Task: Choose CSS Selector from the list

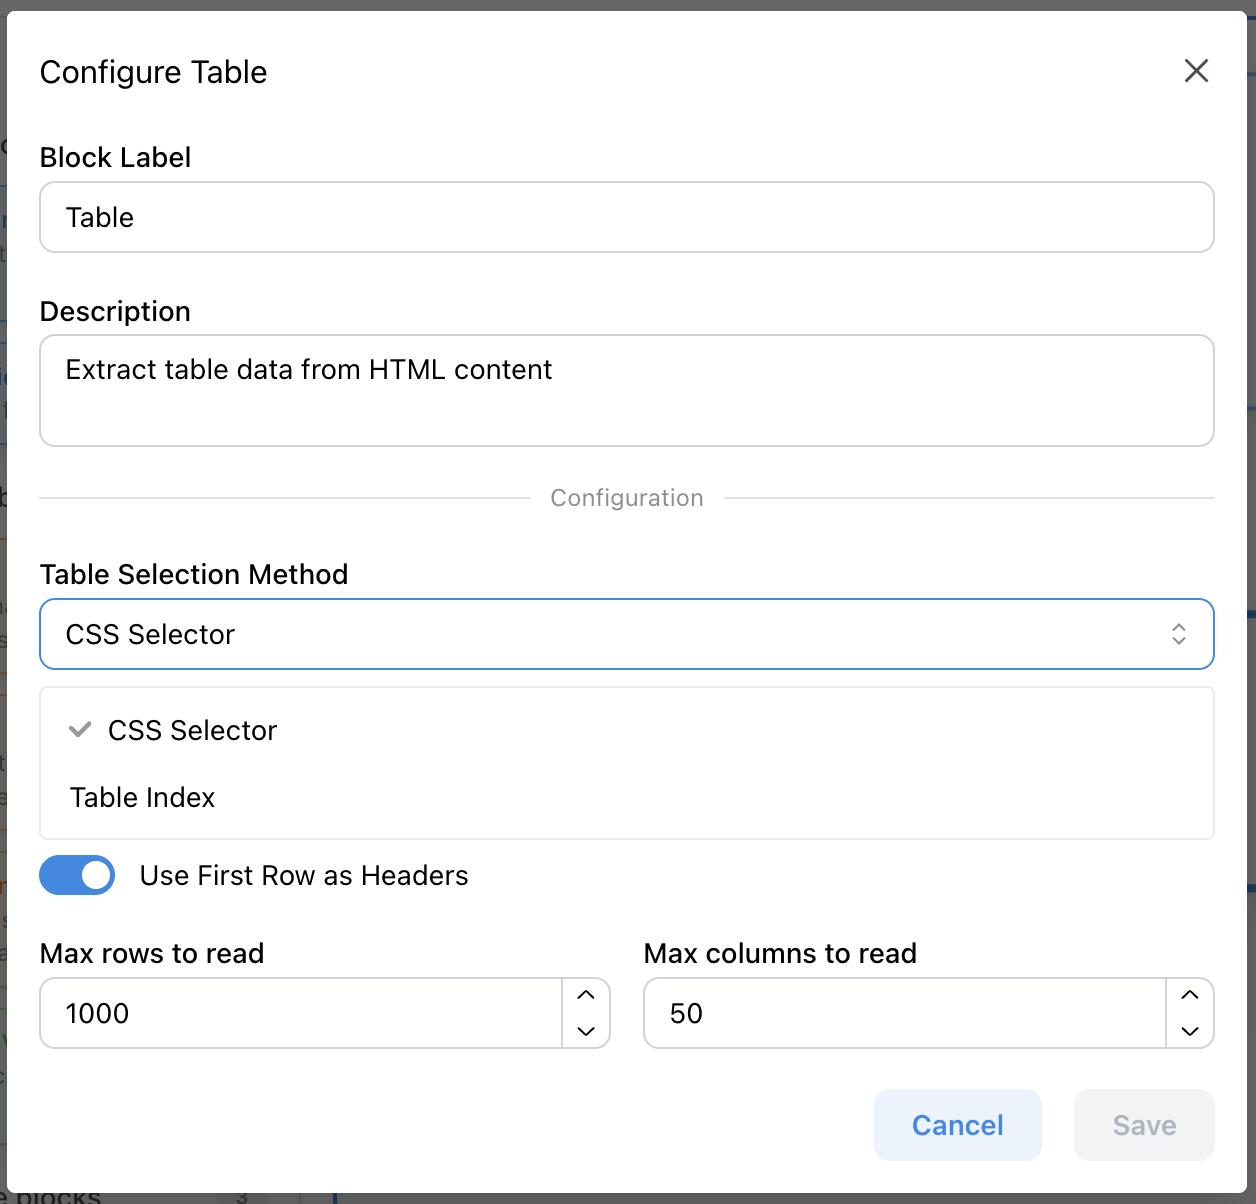Action: [192, 731]
